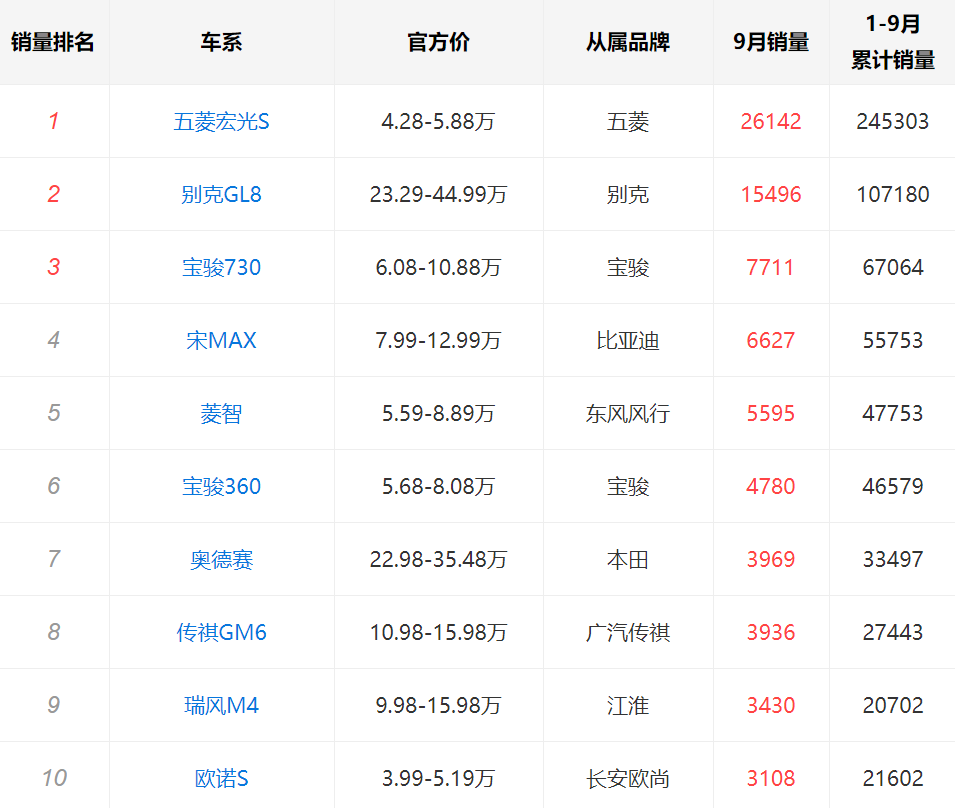Open the 宝骏730 car series link
This screenshot has height=808, width=955.
[221, 267]
